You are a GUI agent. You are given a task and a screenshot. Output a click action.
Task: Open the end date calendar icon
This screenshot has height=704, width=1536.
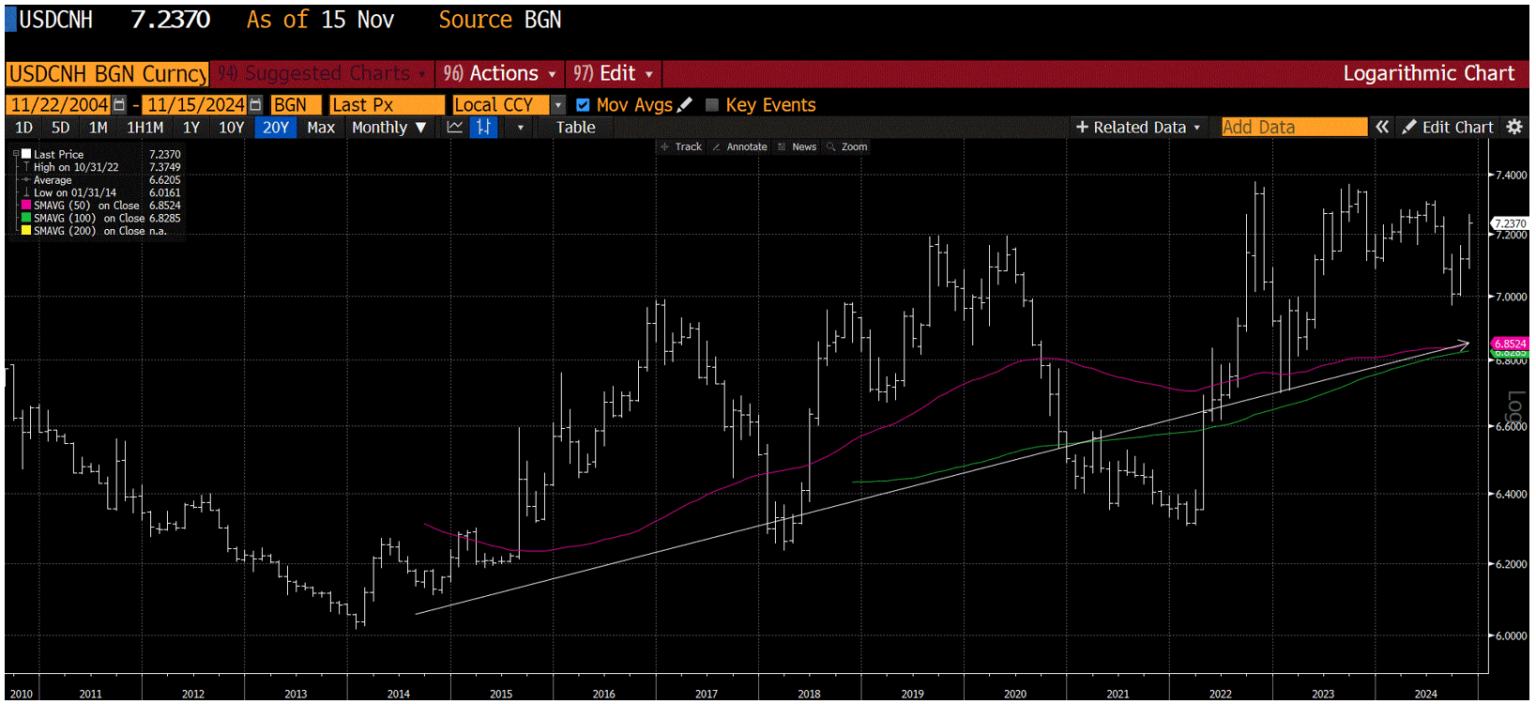coord(256,105)
